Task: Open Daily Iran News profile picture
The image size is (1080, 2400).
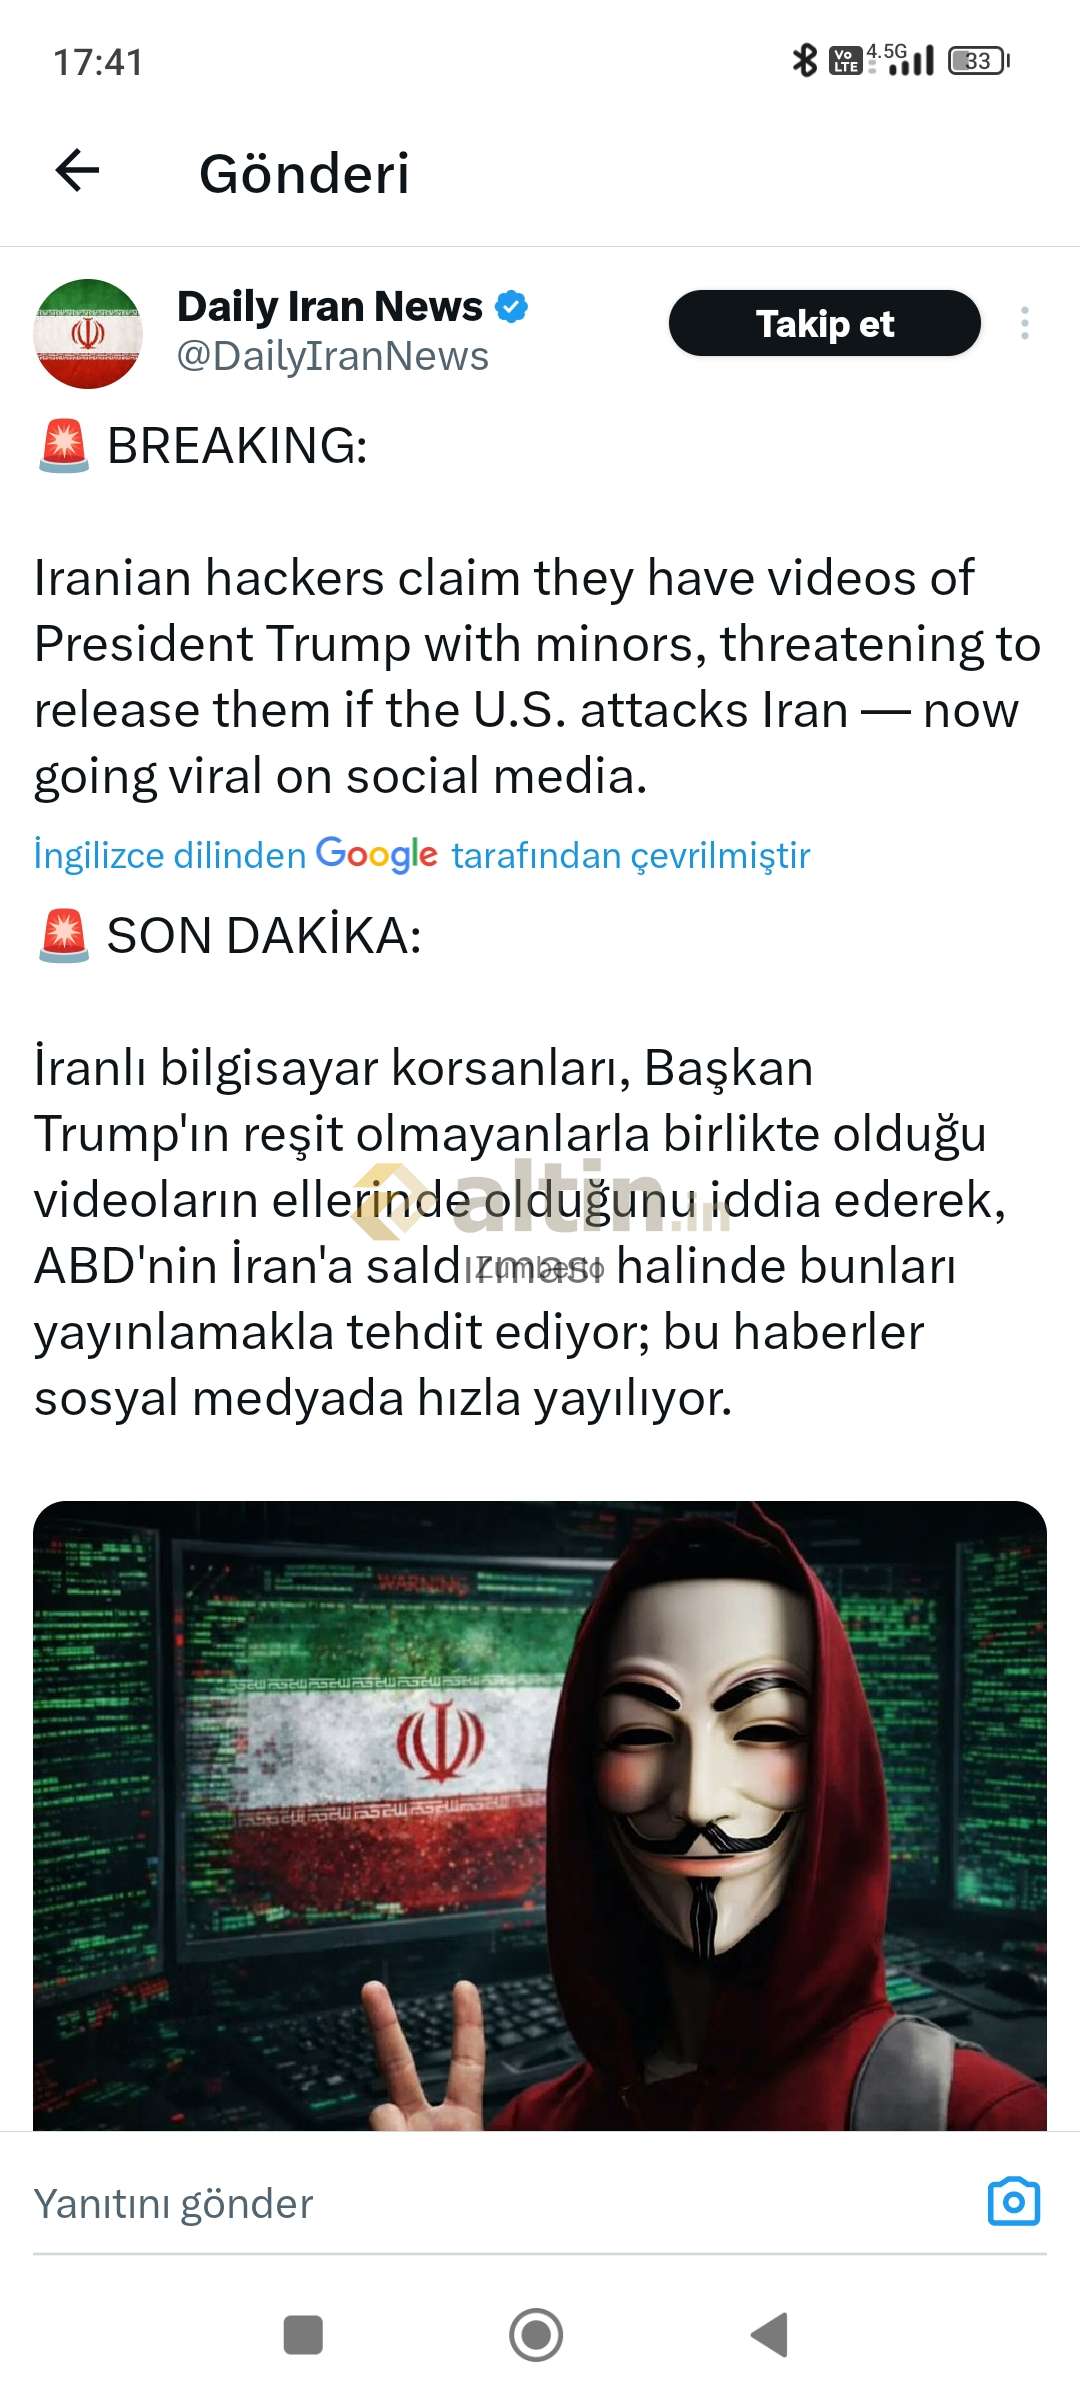Action: pyautogui.click(x=88, y=333)
